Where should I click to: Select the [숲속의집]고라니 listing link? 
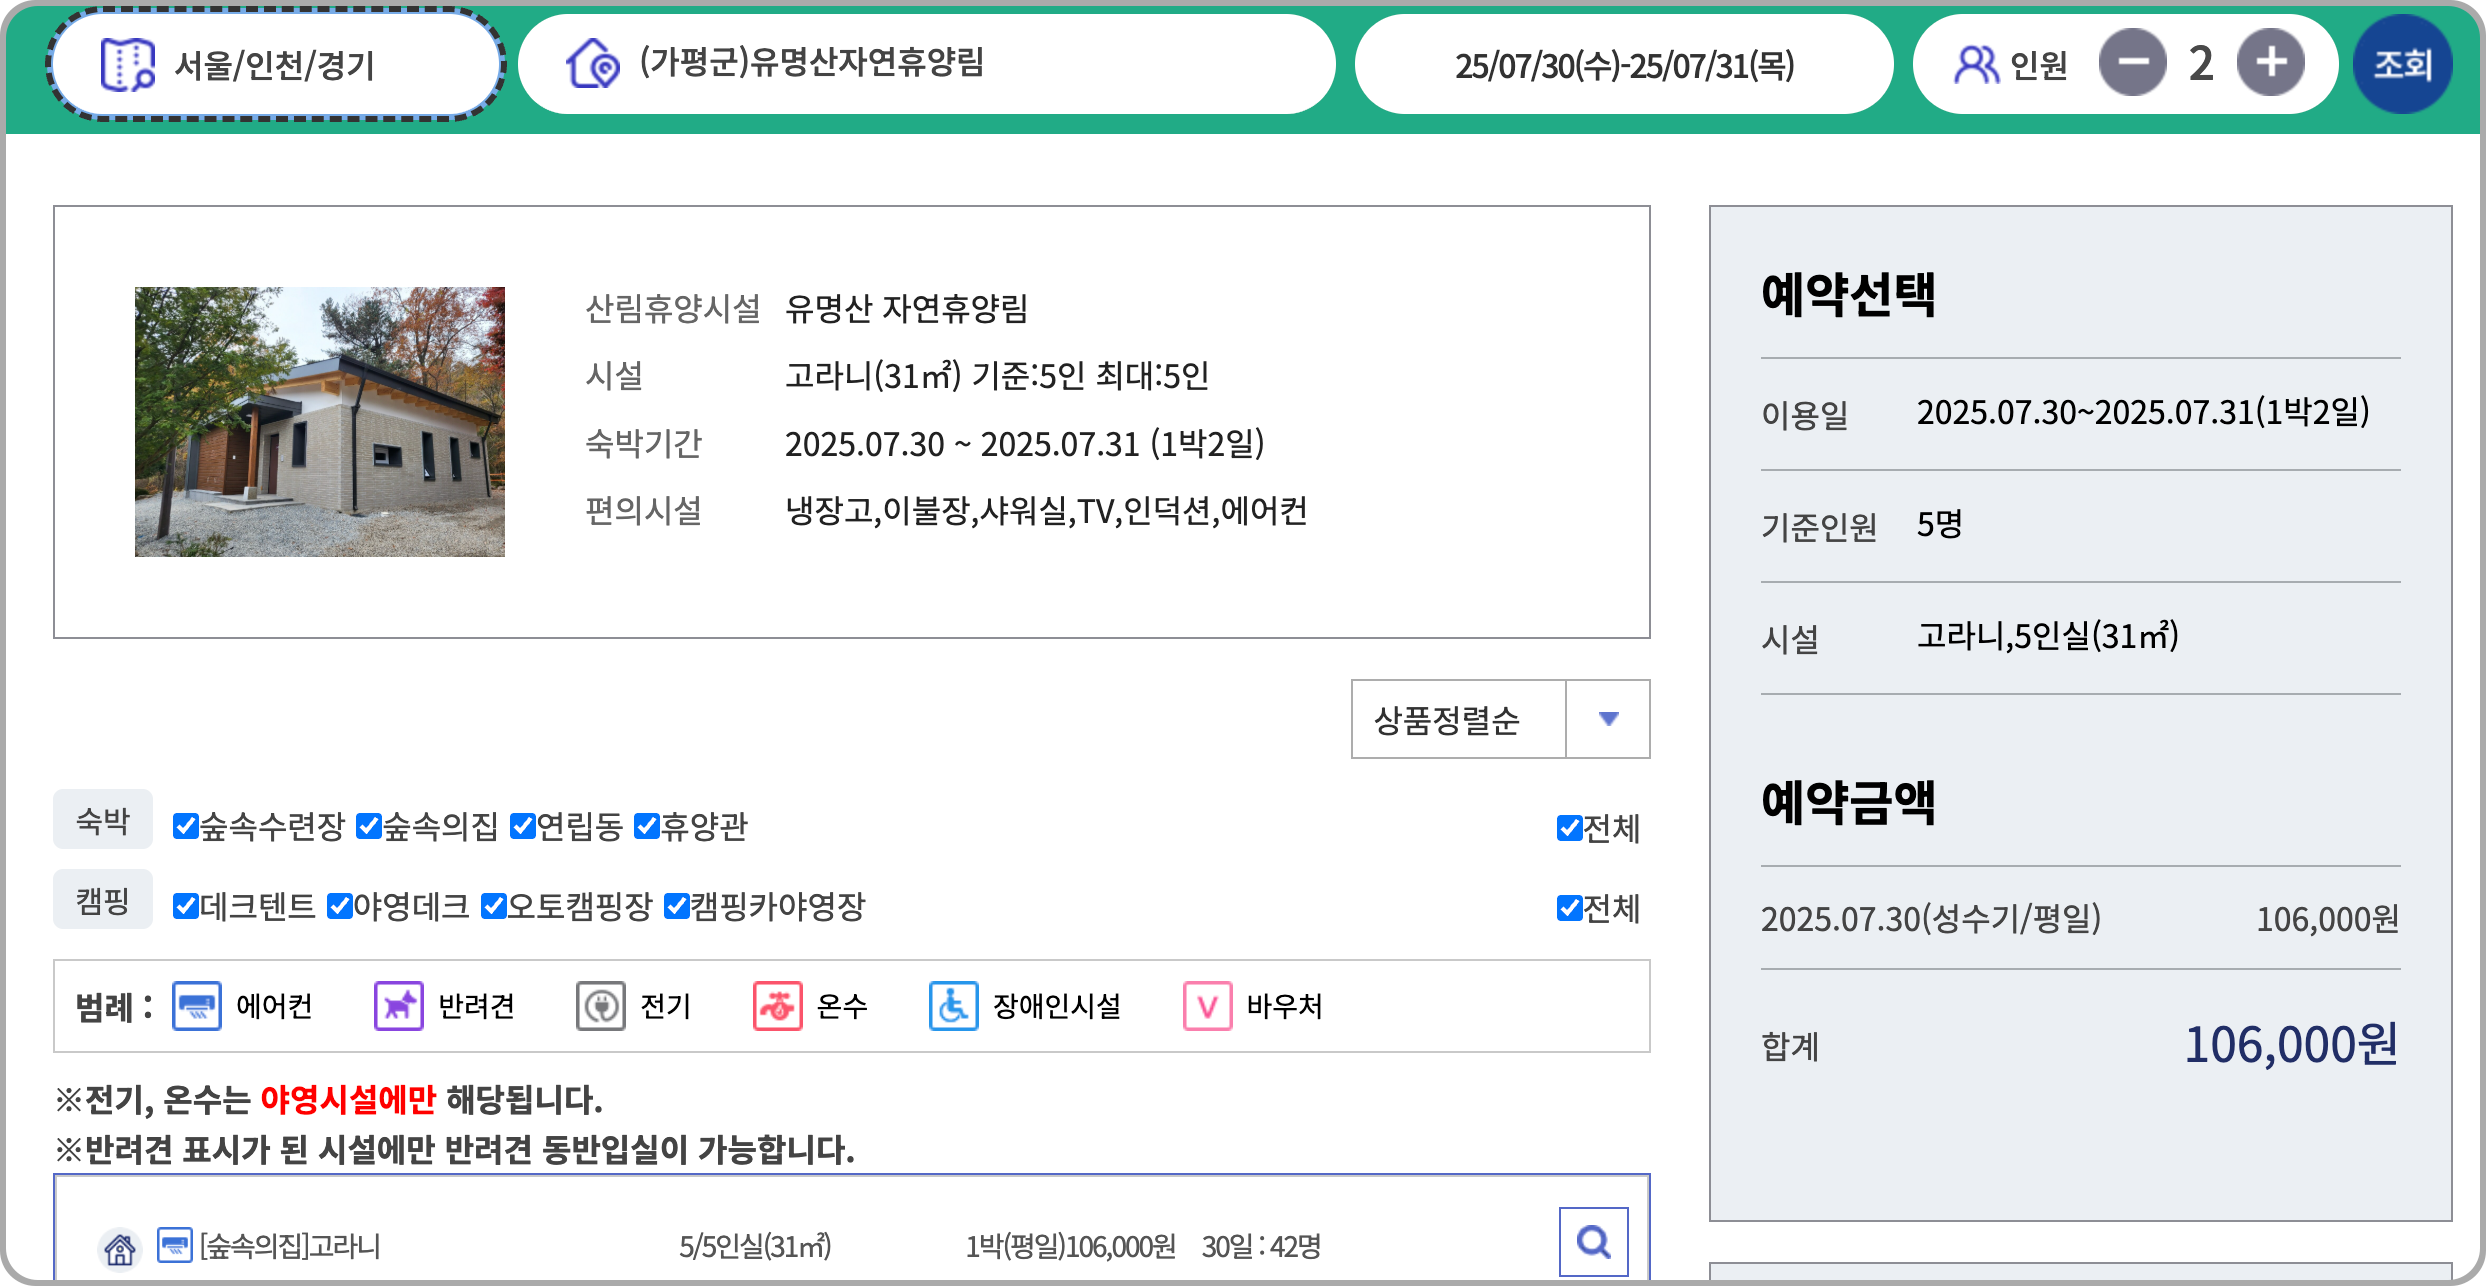[290, 1246]
